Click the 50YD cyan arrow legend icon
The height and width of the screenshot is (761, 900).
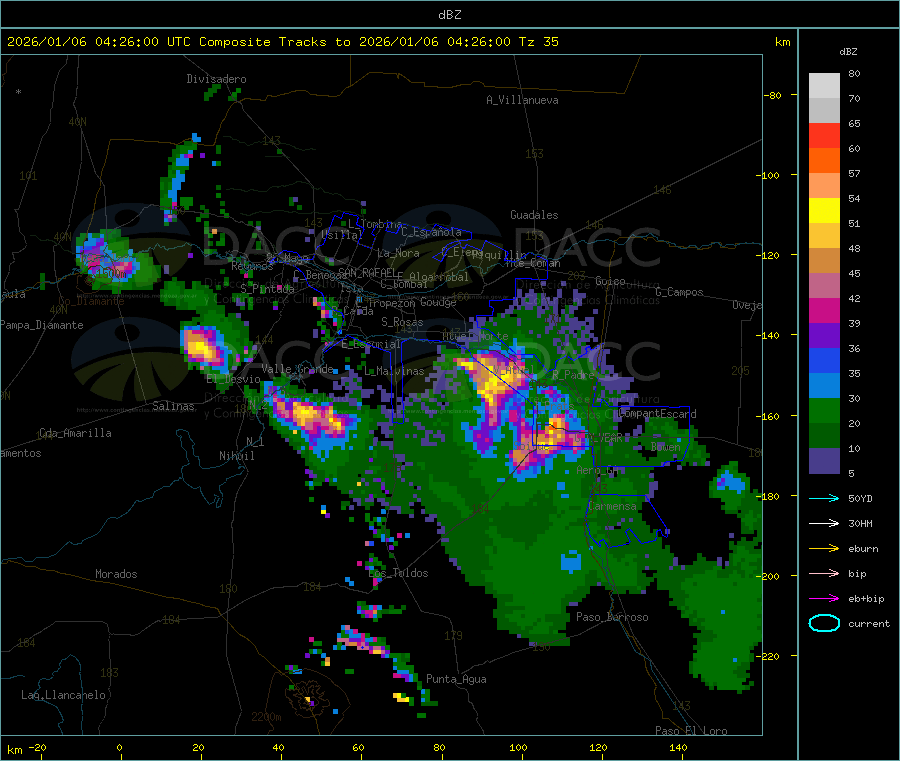(x=824, y=498)
